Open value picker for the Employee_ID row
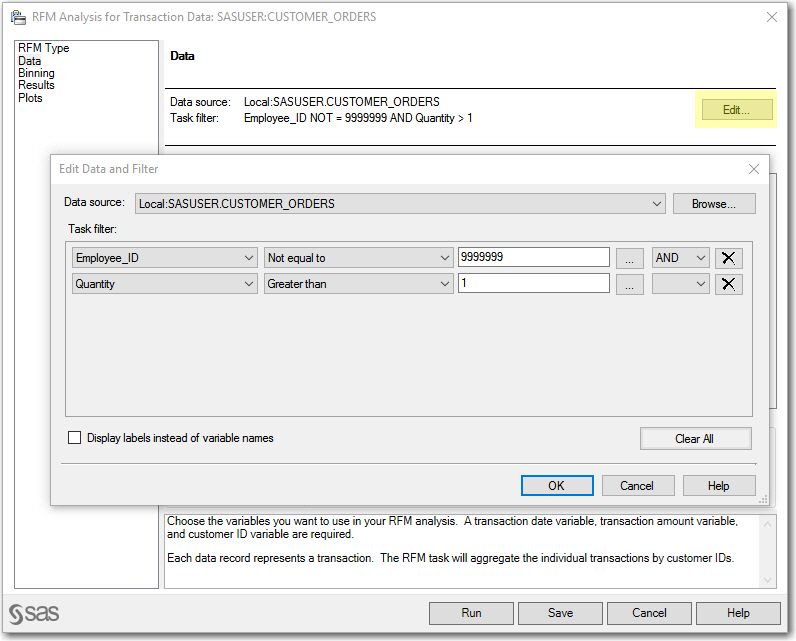Image resolution: width=796 pixels, height=641 pixels. coord(629,258)
